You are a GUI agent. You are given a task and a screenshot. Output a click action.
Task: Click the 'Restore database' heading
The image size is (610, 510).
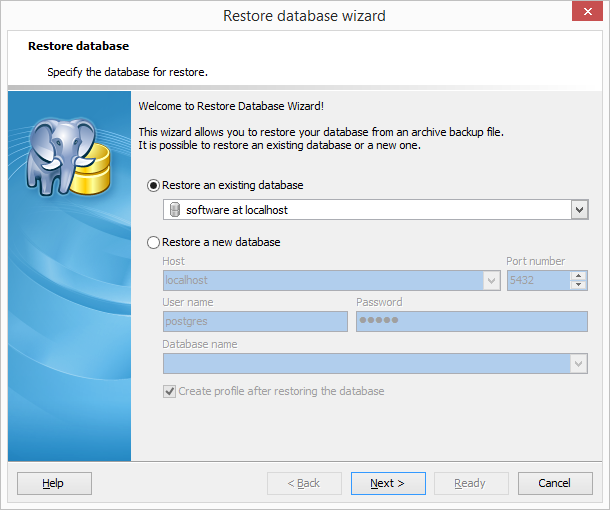point(78,46)
